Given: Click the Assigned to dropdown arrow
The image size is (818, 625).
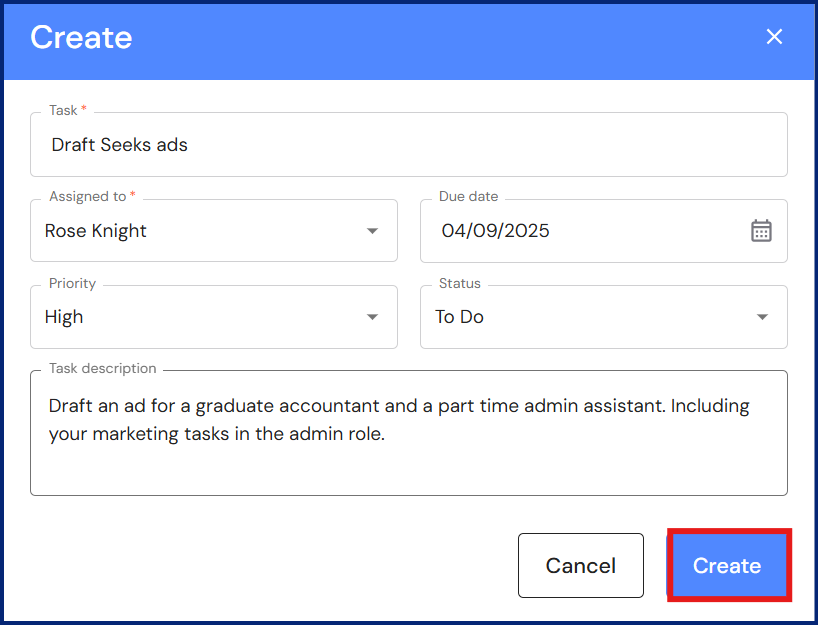Looking at the screenshot, I should [372, 231].
